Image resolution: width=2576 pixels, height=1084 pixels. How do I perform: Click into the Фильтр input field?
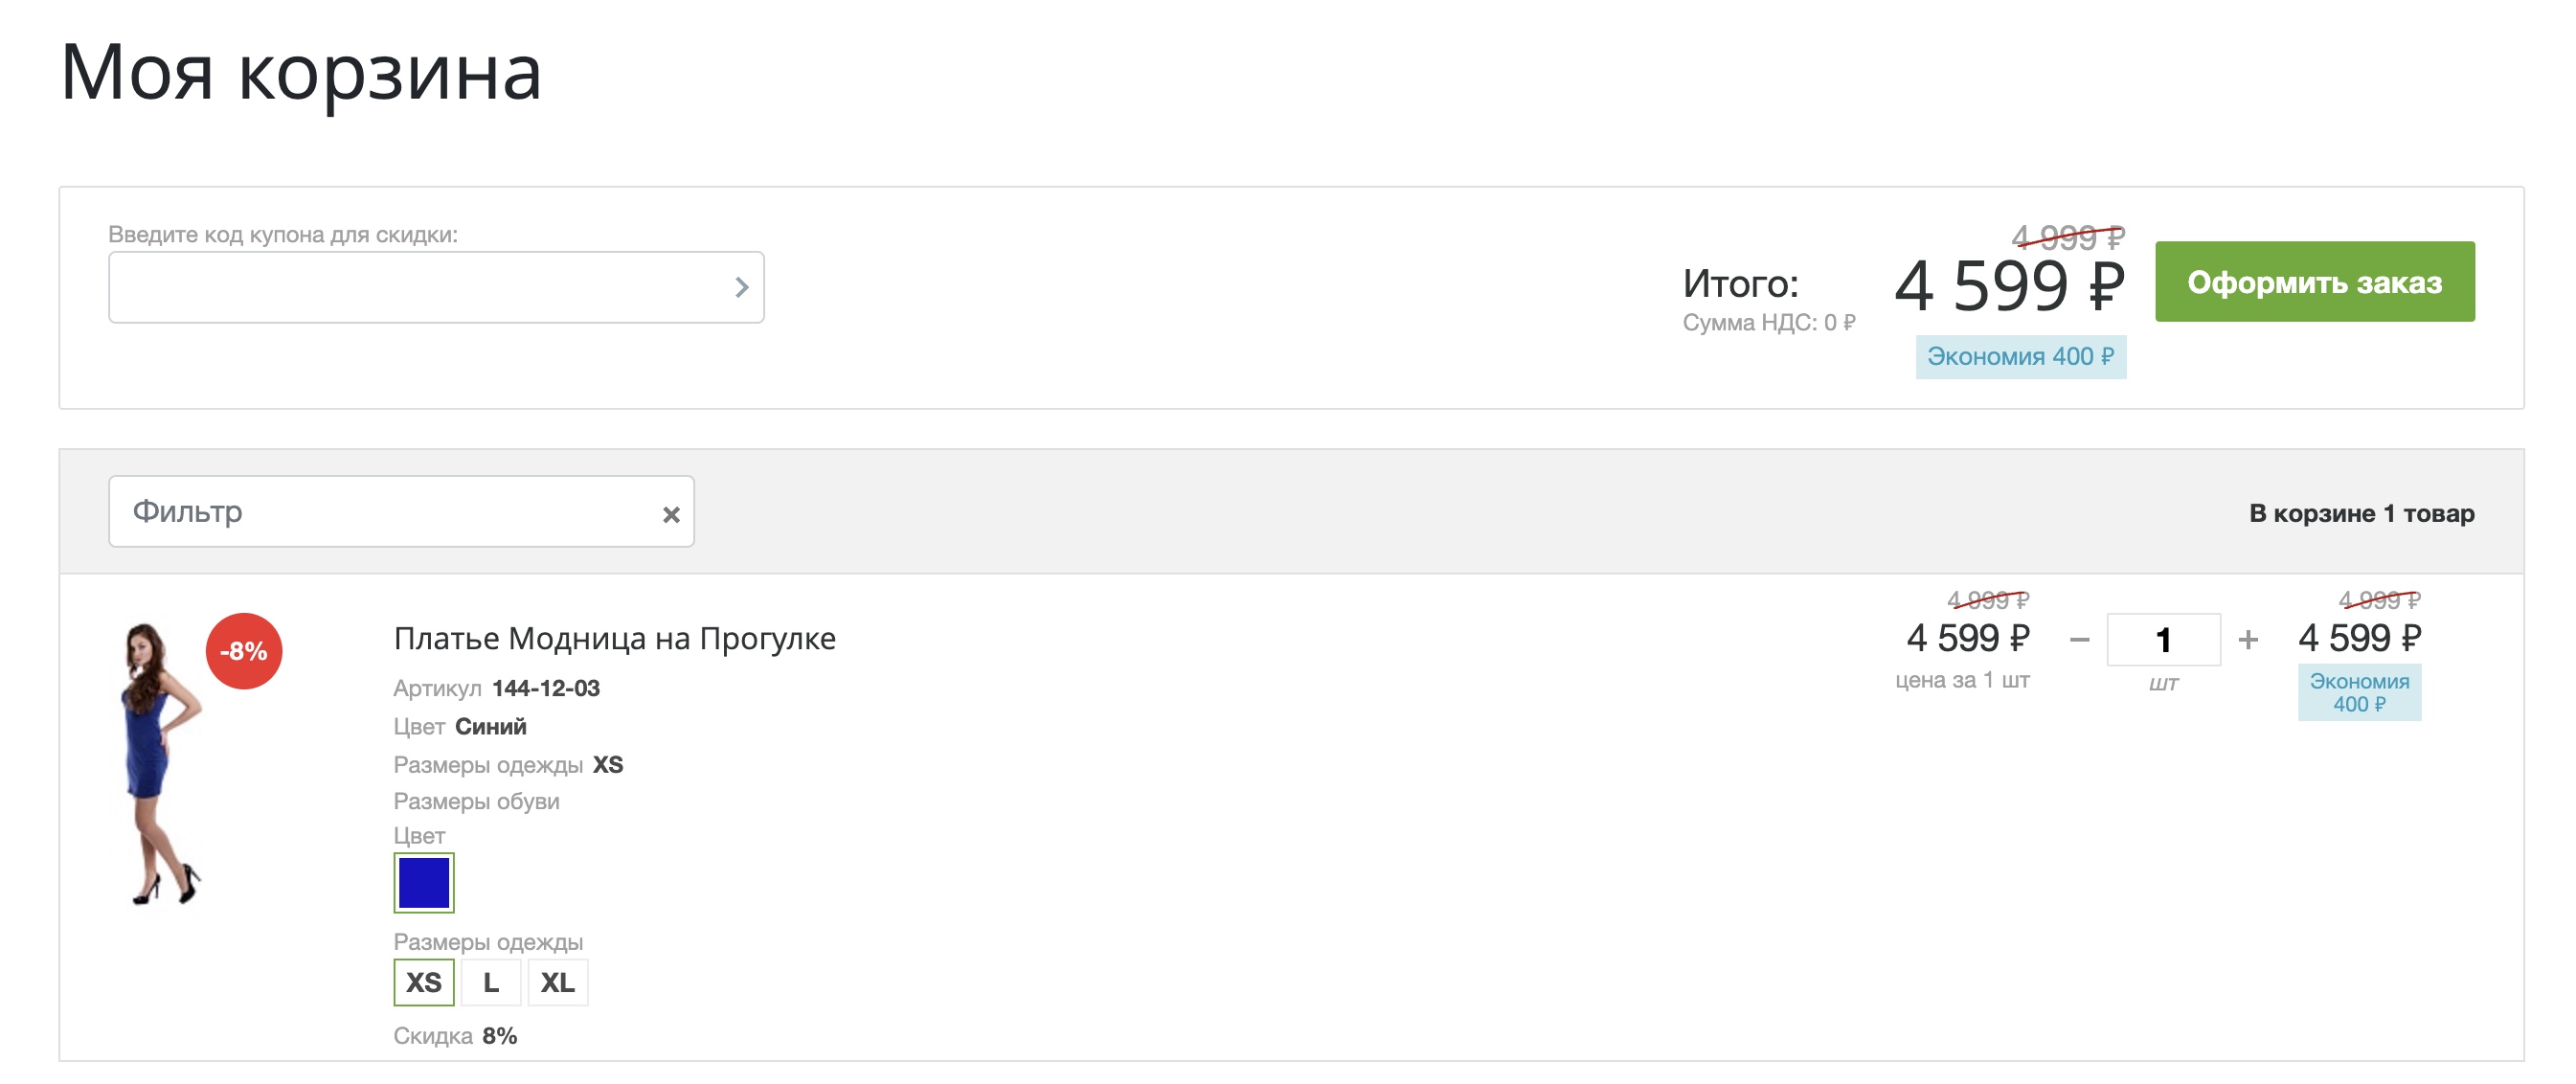[x=390, y=512]
